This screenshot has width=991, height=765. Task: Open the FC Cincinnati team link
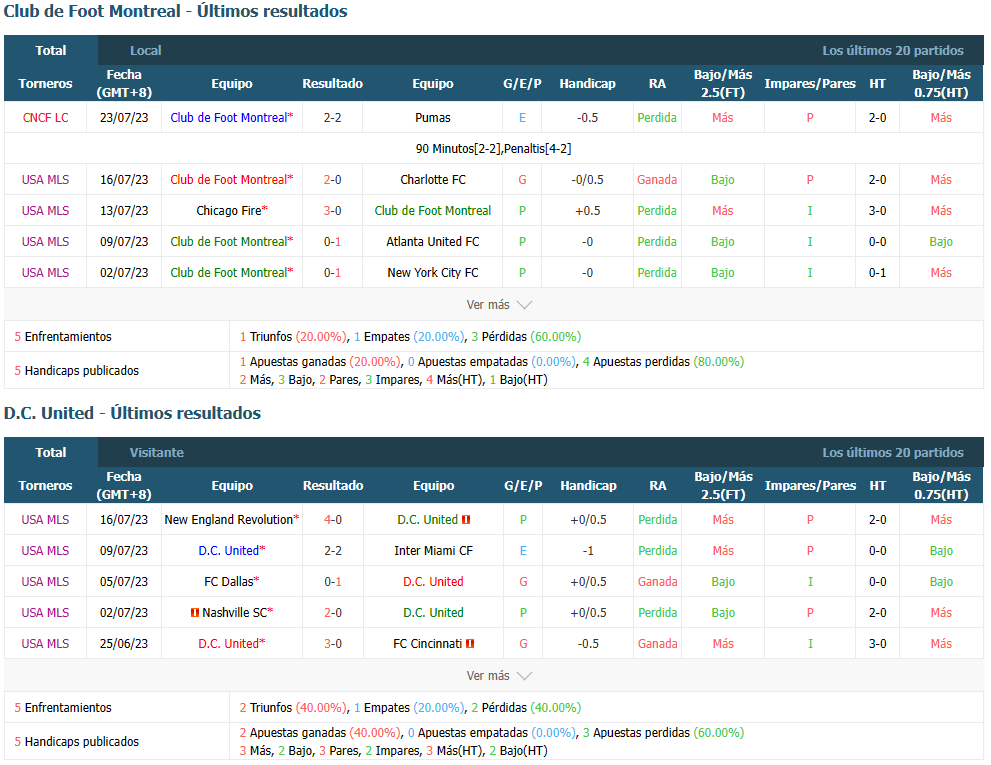click(x=427, y=644)
